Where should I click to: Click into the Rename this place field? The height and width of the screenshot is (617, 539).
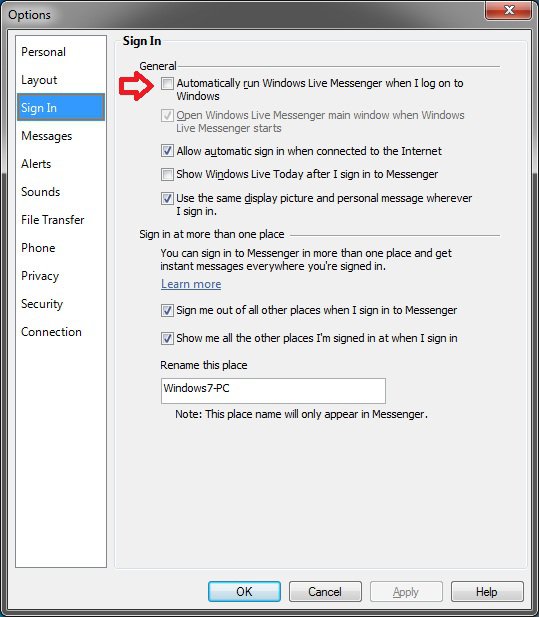coord(273,391)
